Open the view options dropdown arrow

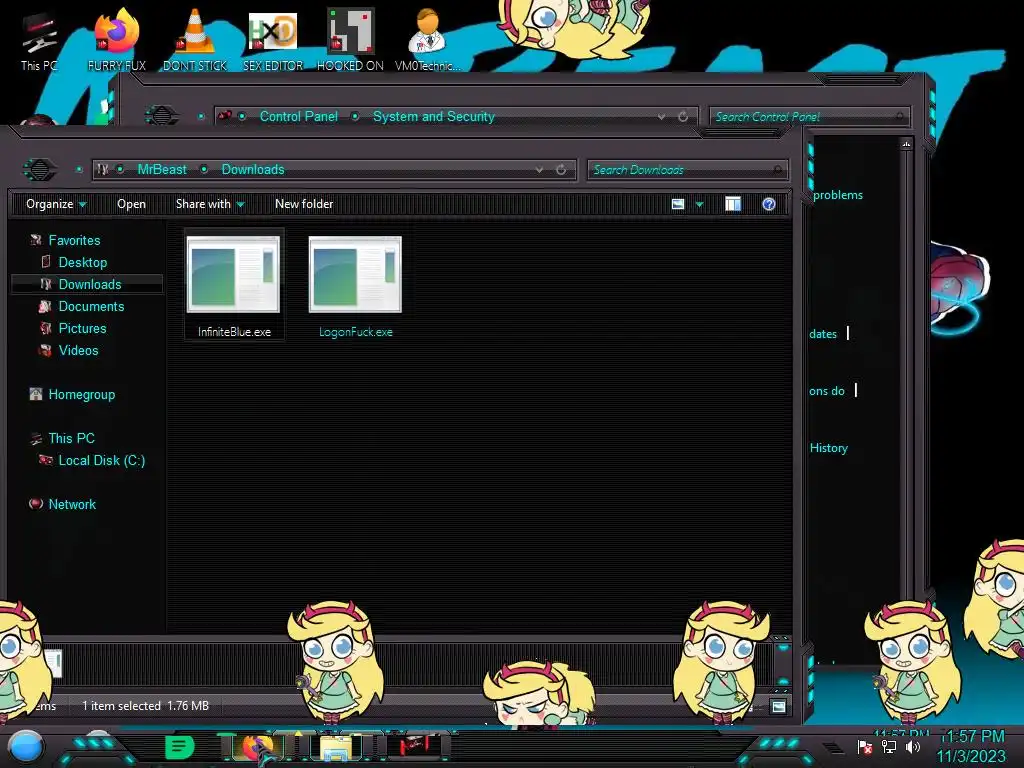click(x=699, y=204)
